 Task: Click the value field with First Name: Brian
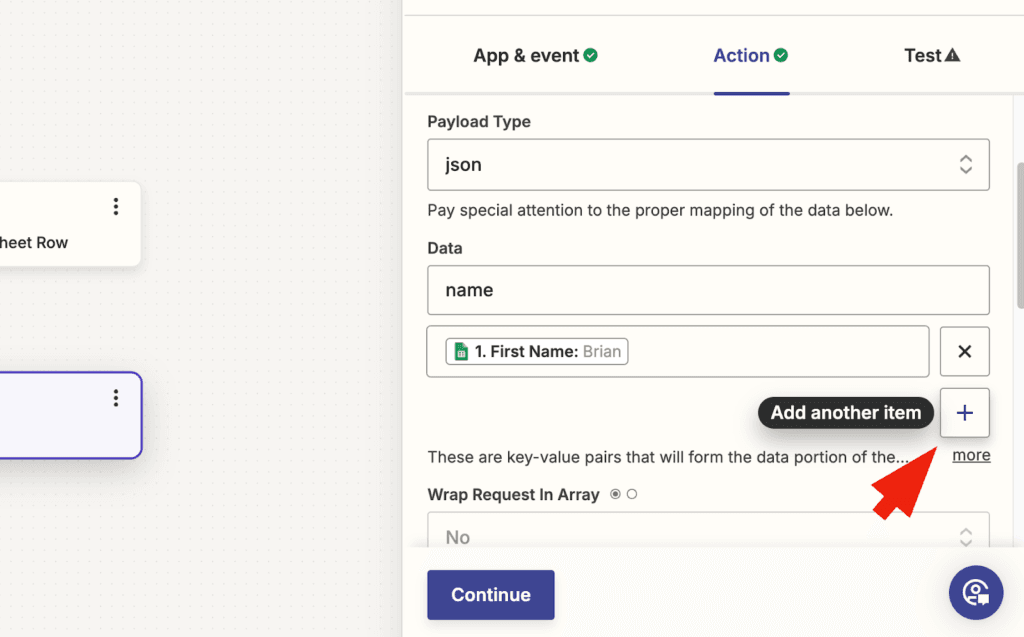[770, 351]
